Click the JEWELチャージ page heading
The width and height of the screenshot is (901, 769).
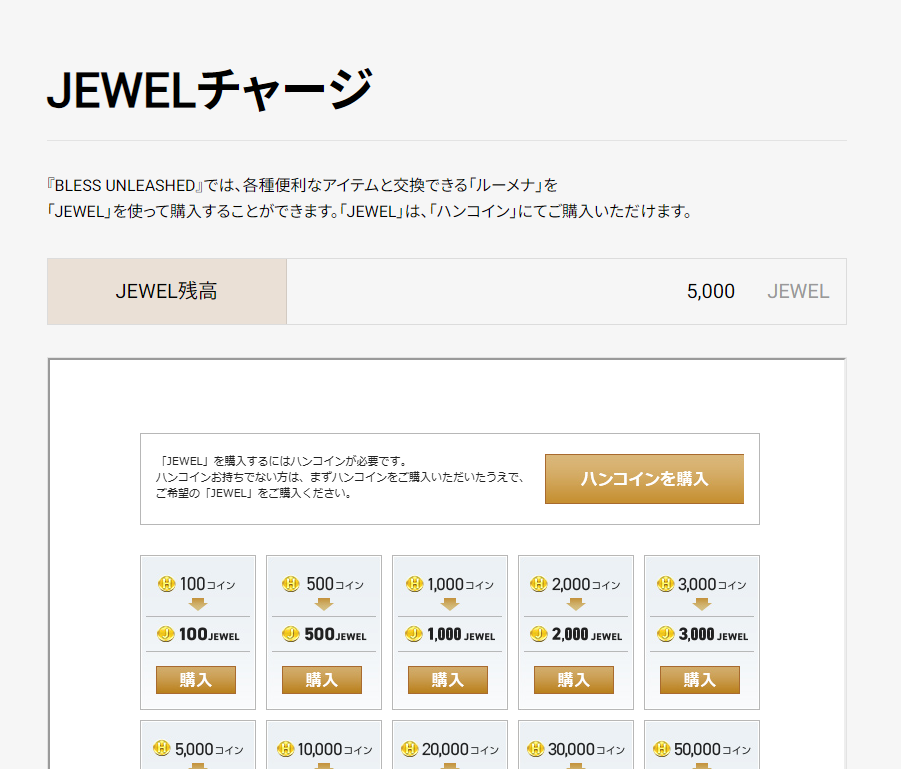(x=210, y=91)
